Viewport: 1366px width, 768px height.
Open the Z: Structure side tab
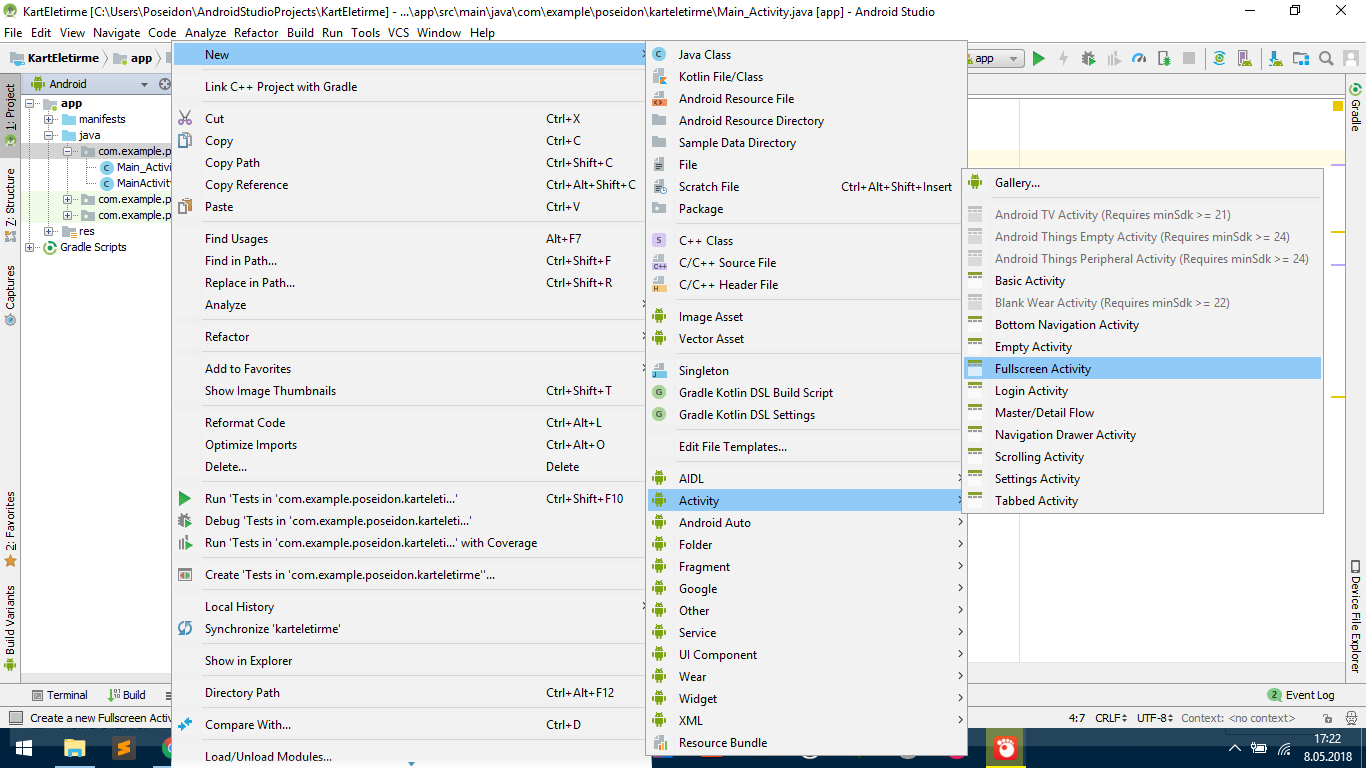pos(10,205)
